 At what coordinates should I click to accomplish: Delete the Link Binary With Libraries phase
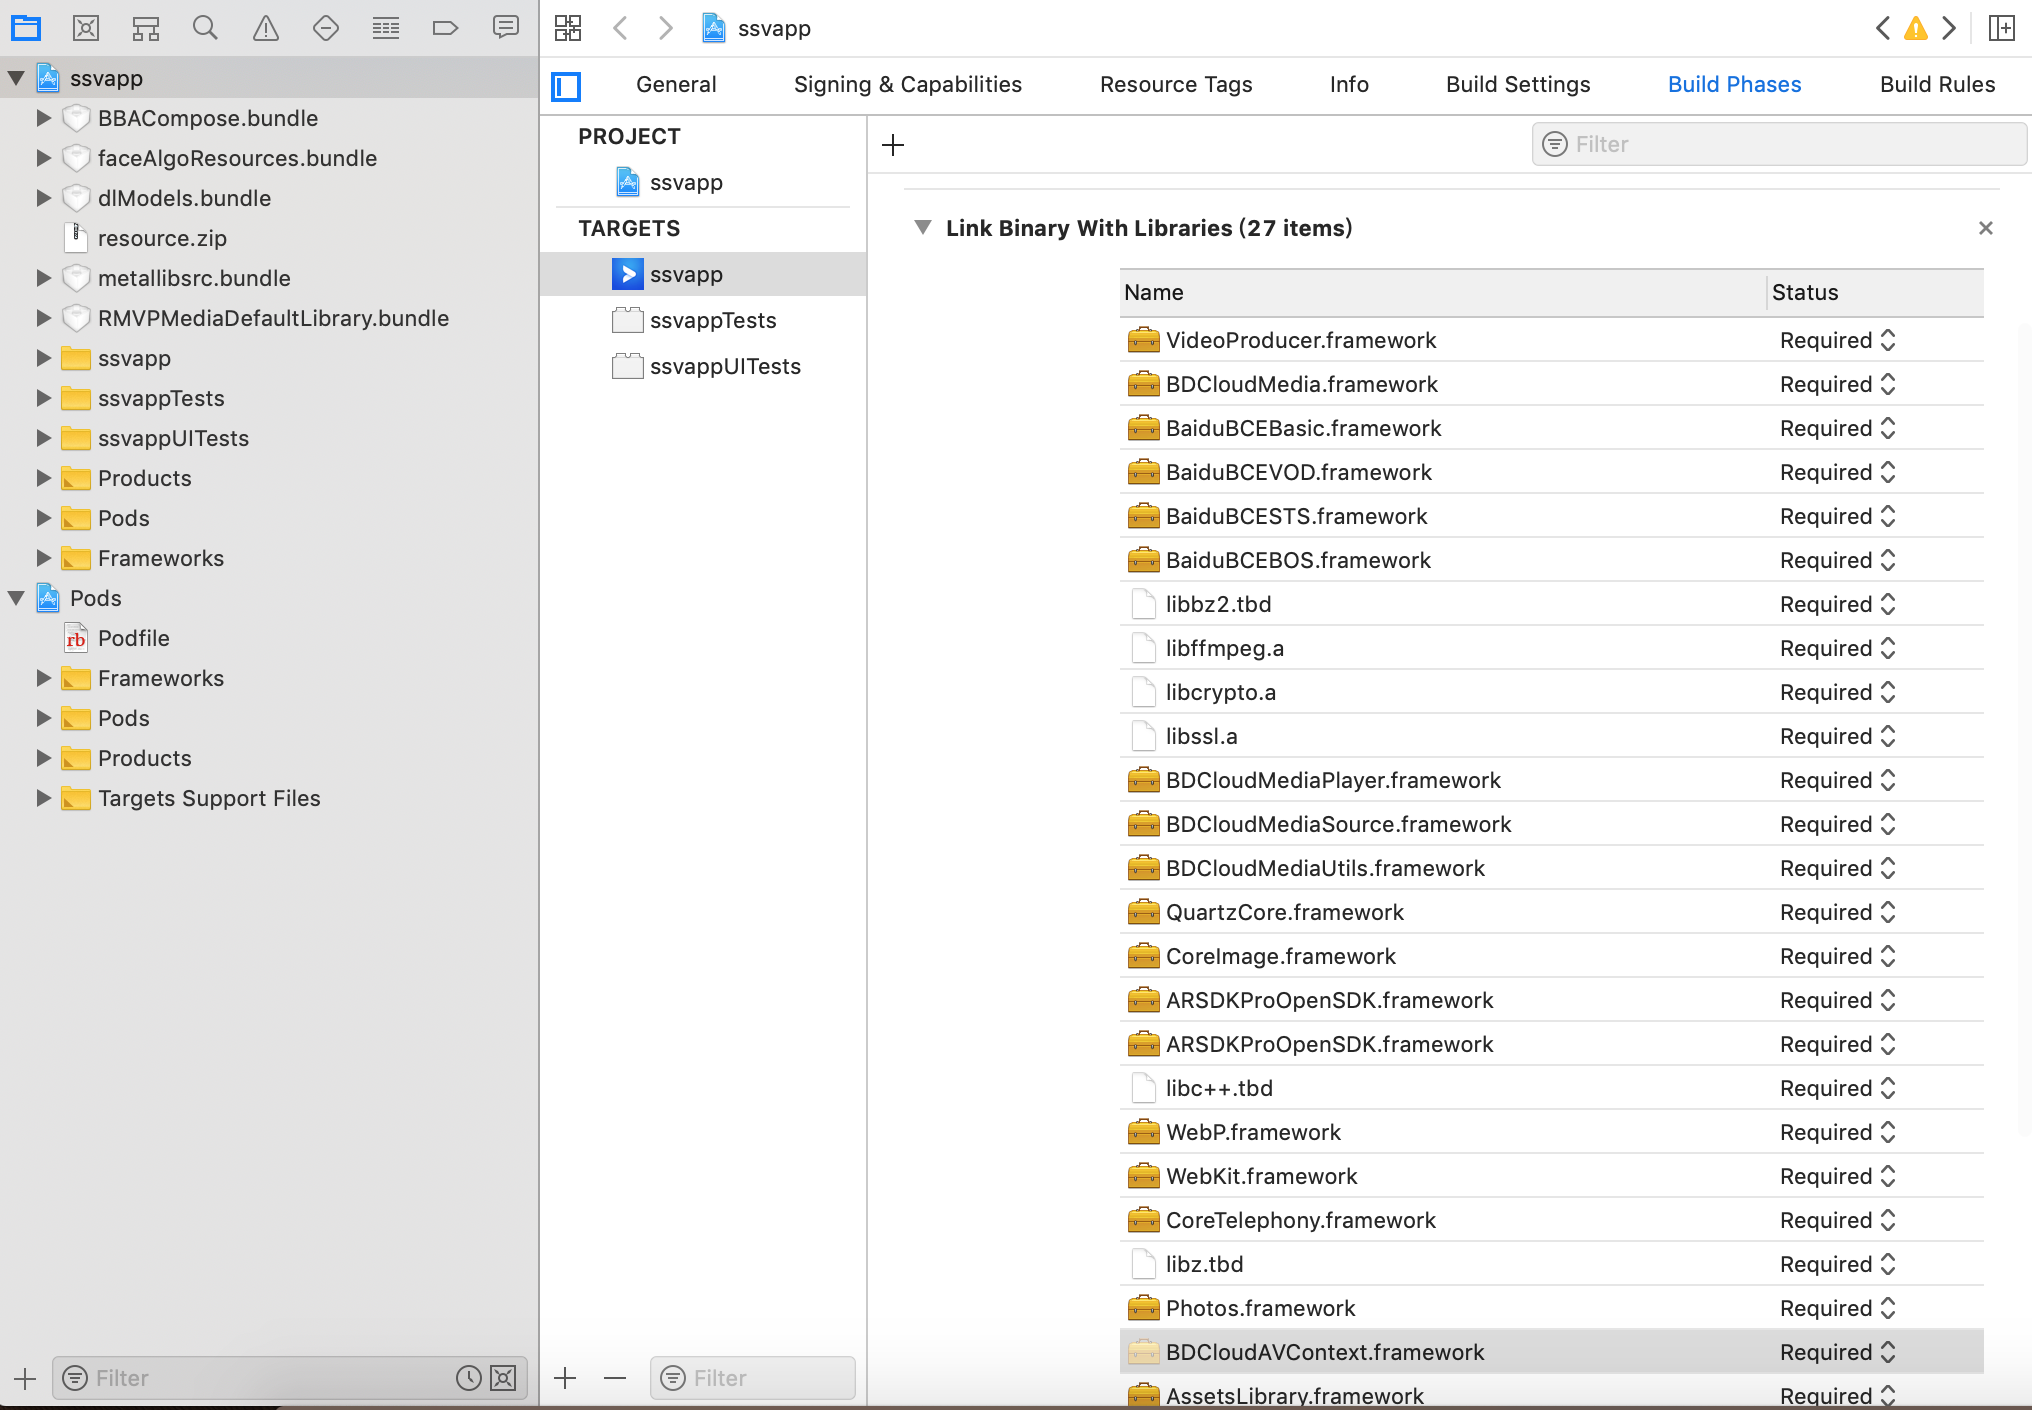tap(1986, 228)
